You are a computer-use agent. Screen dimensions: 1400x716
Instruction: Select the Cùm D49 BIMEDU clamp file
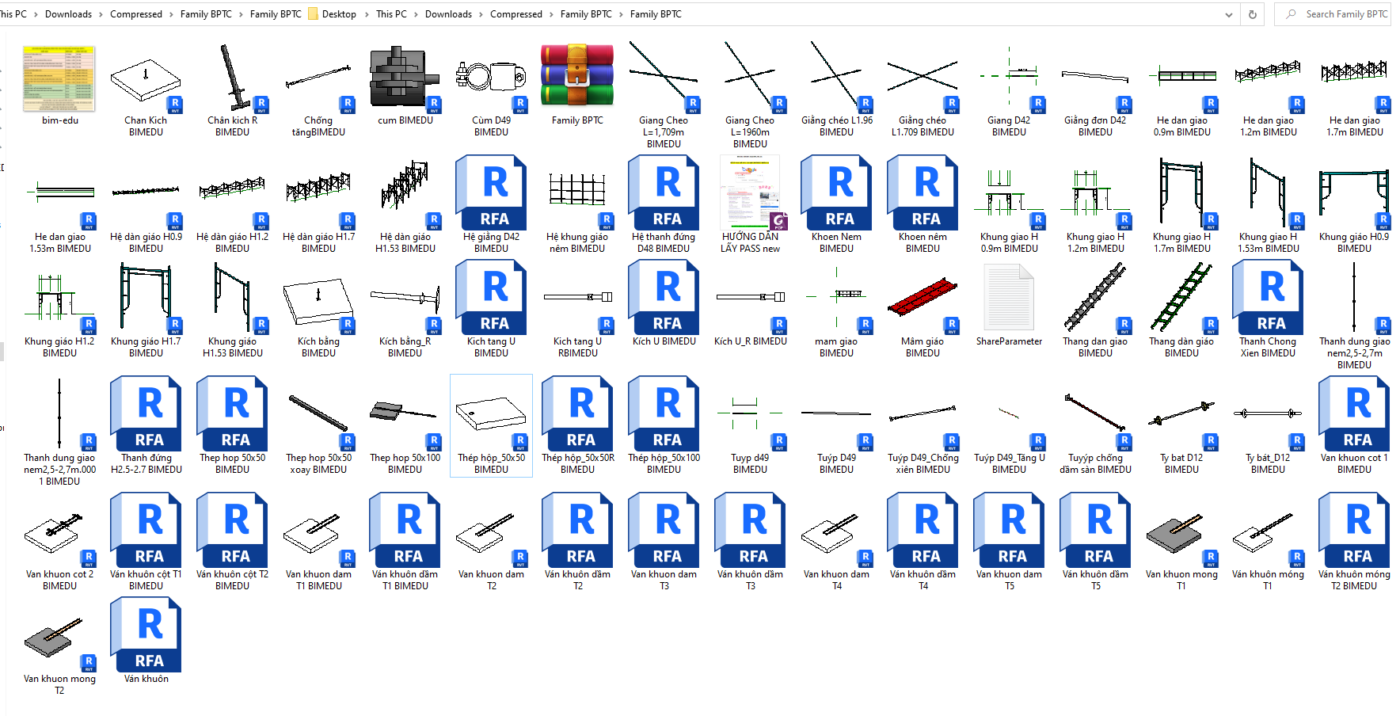click(490, 78)
